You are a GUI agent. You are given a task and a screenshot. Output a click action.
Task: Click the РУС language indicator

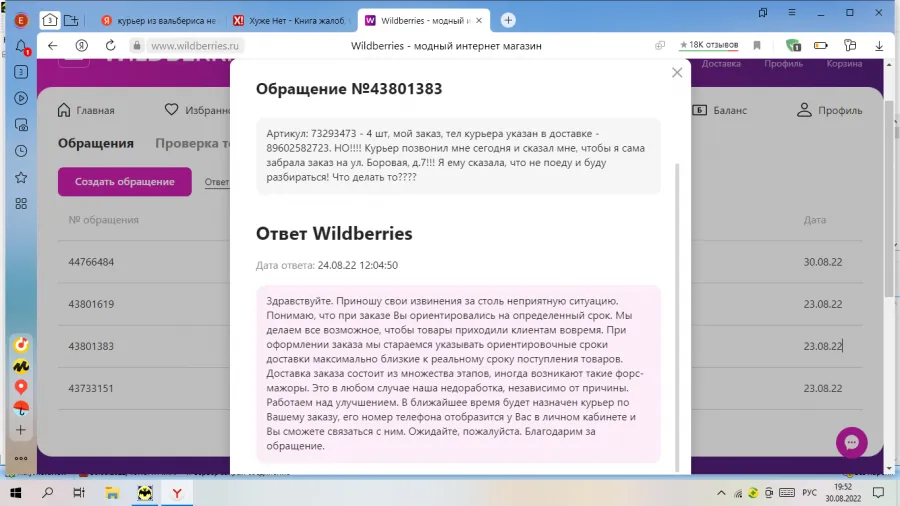click(809, 493)
